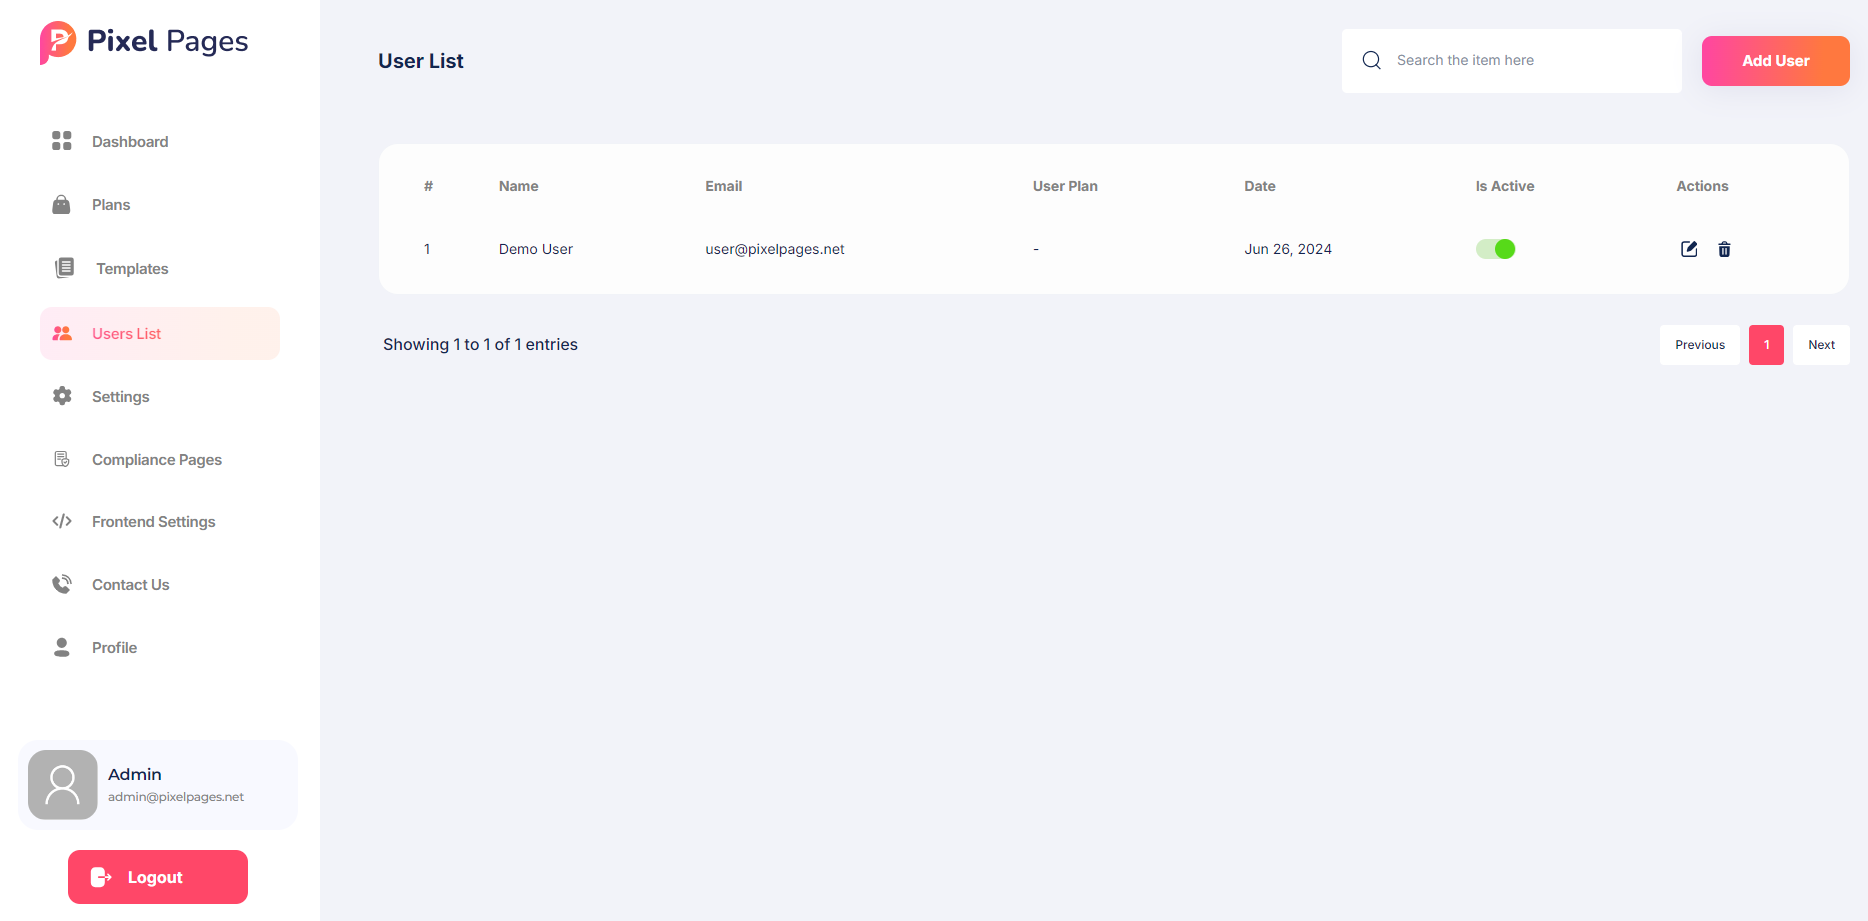Click the # column header
The height and width of the screenshot is (921, 1868).
428,186
